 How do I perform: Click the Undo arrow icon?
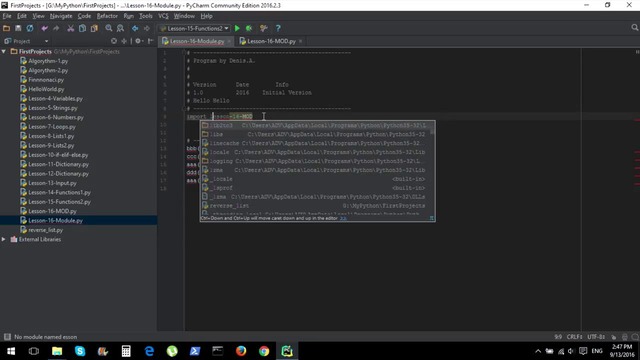coord(44,29)
